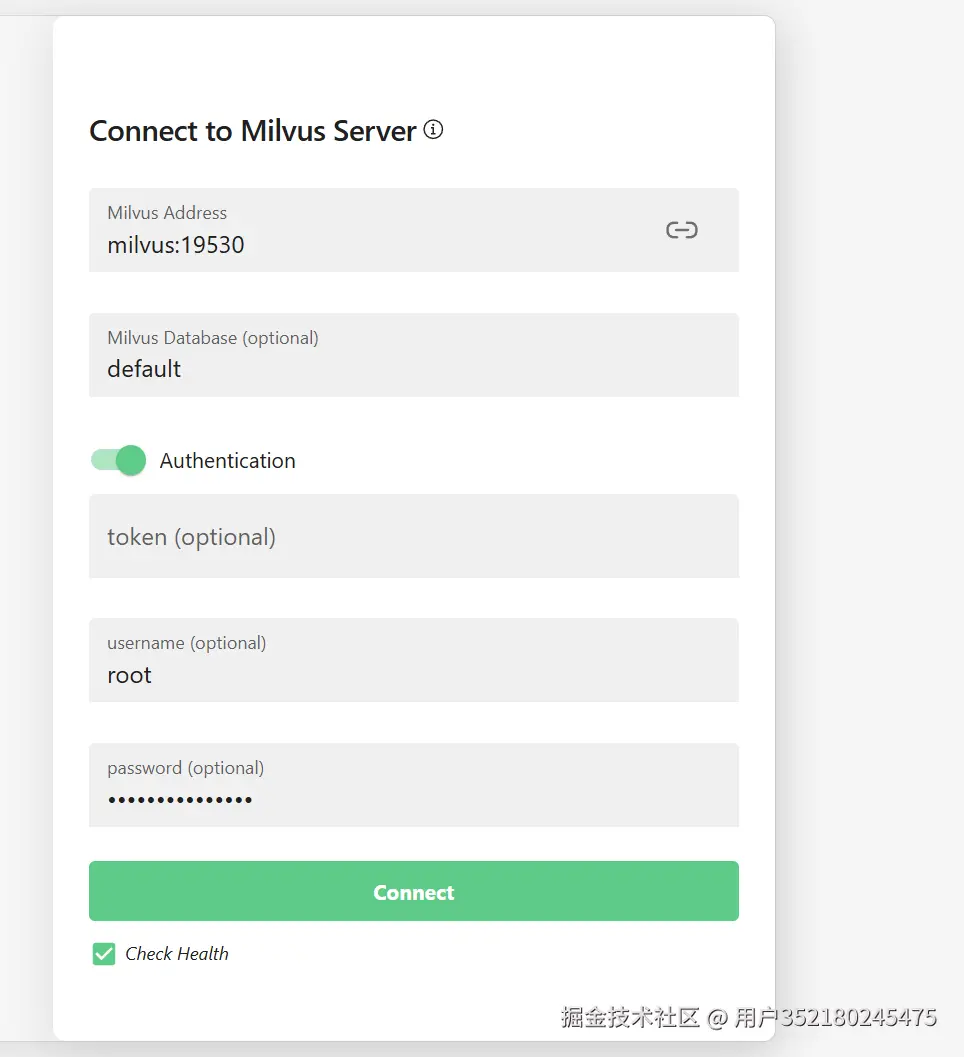Click the info icon beside the heading

click(433, 130)
